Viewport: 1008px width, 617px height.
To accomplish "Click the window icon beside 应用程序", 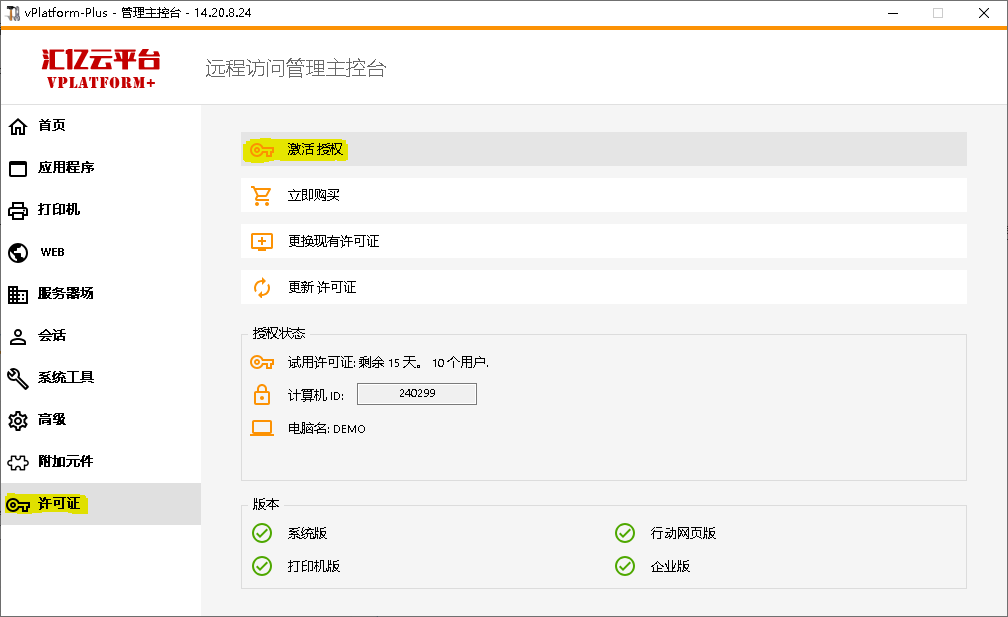I will 18,168.
